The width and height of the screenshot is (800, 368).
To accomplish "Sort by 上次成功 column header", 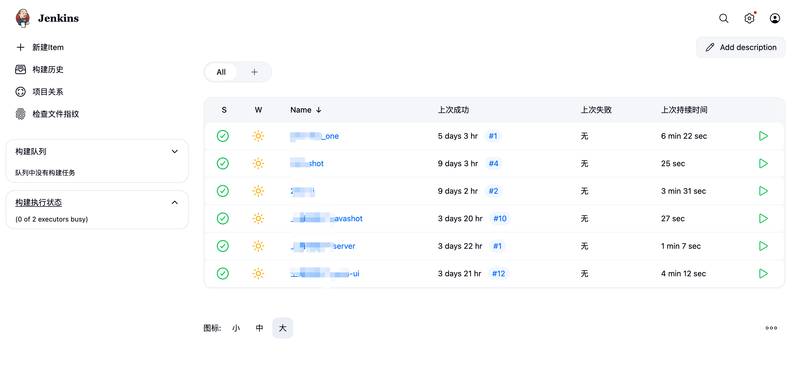I will click(x=453, y=110).
